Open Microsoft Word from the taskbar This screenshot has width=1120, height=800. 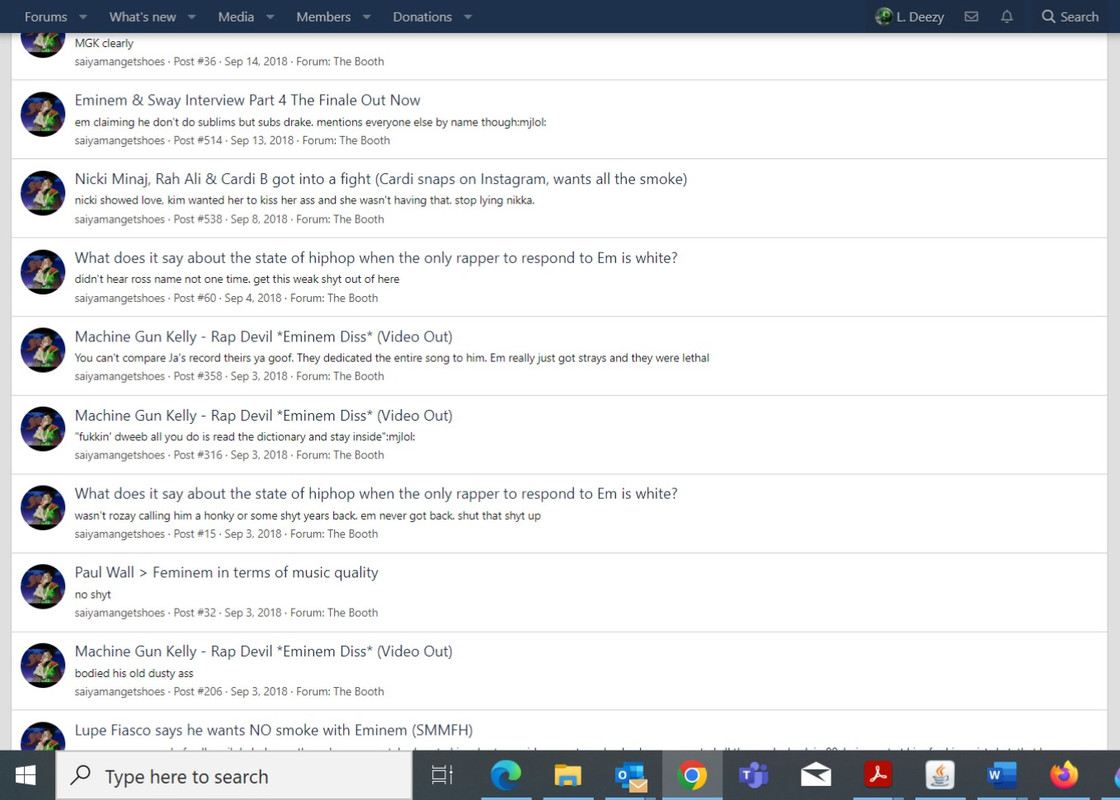click(x=1001, y=776)
